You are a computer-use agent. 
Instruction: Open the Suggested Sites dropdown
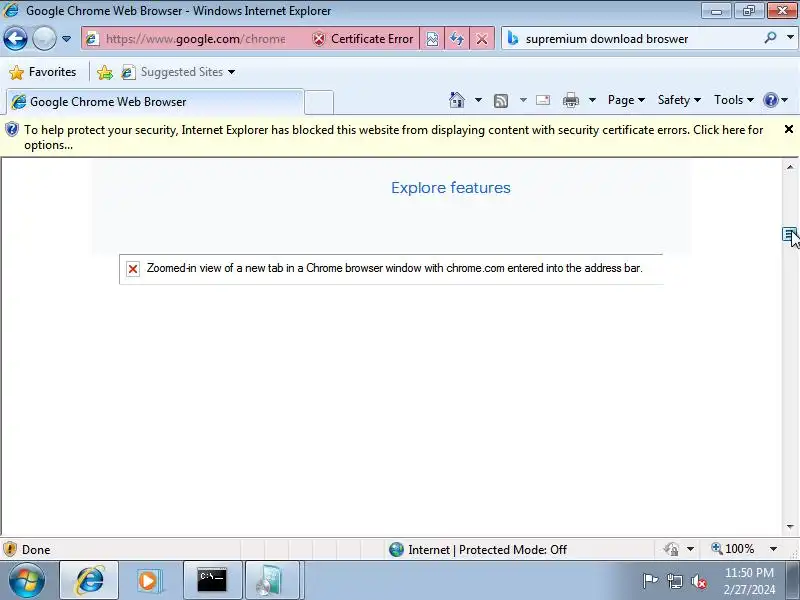click(179, 72)
